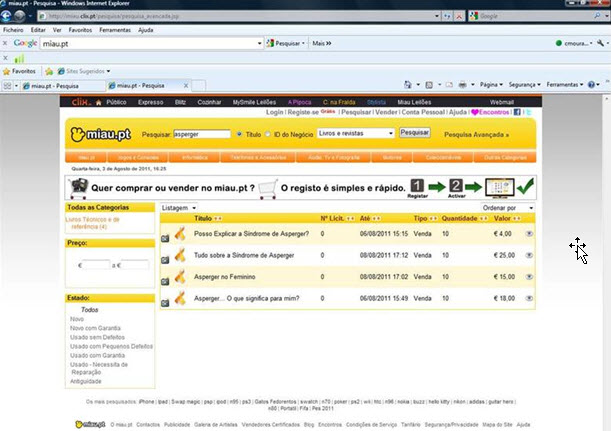This screenshot has height=431, width=611.
Task: Open the Ordenar por sort dropdown
Action: pyautogui.click(x=507, y=207)
